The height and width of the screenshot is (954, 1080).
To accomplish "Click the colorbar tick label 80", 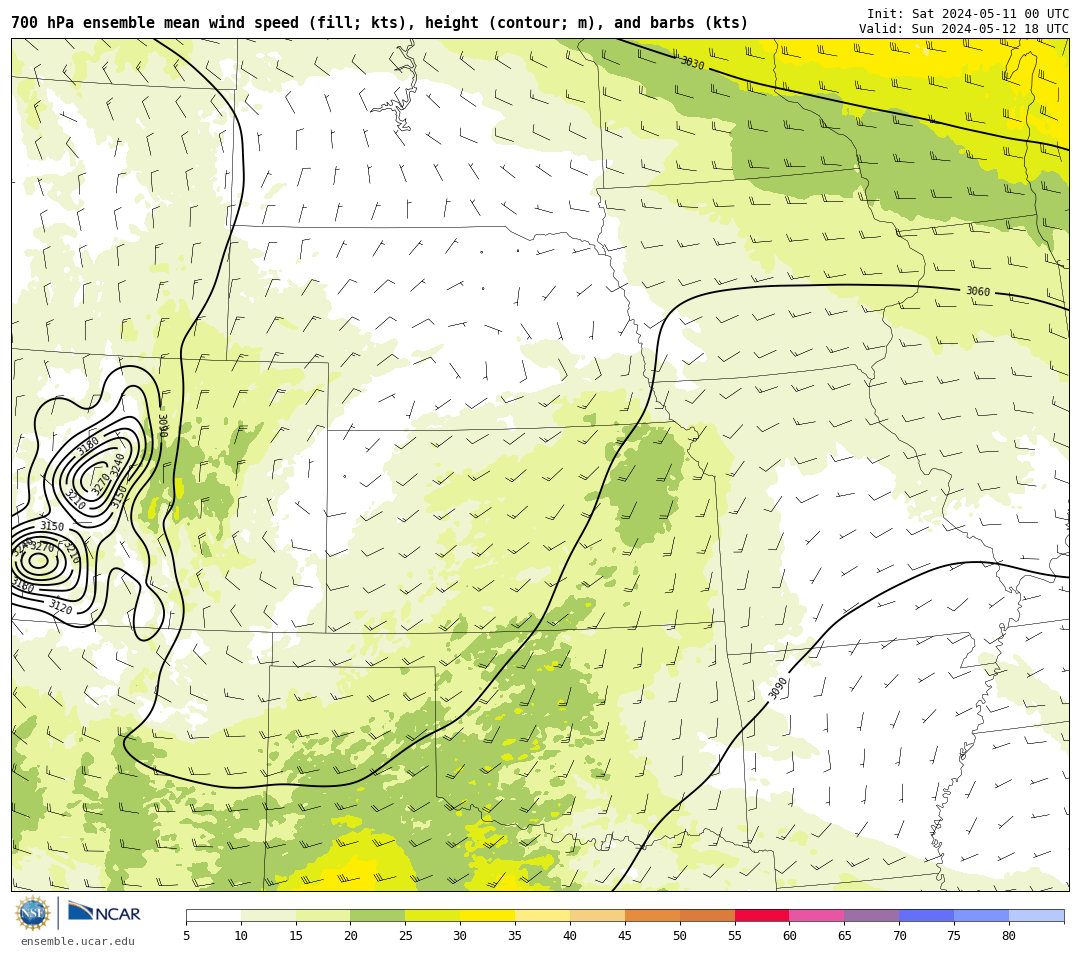I will coord(1009,935).
